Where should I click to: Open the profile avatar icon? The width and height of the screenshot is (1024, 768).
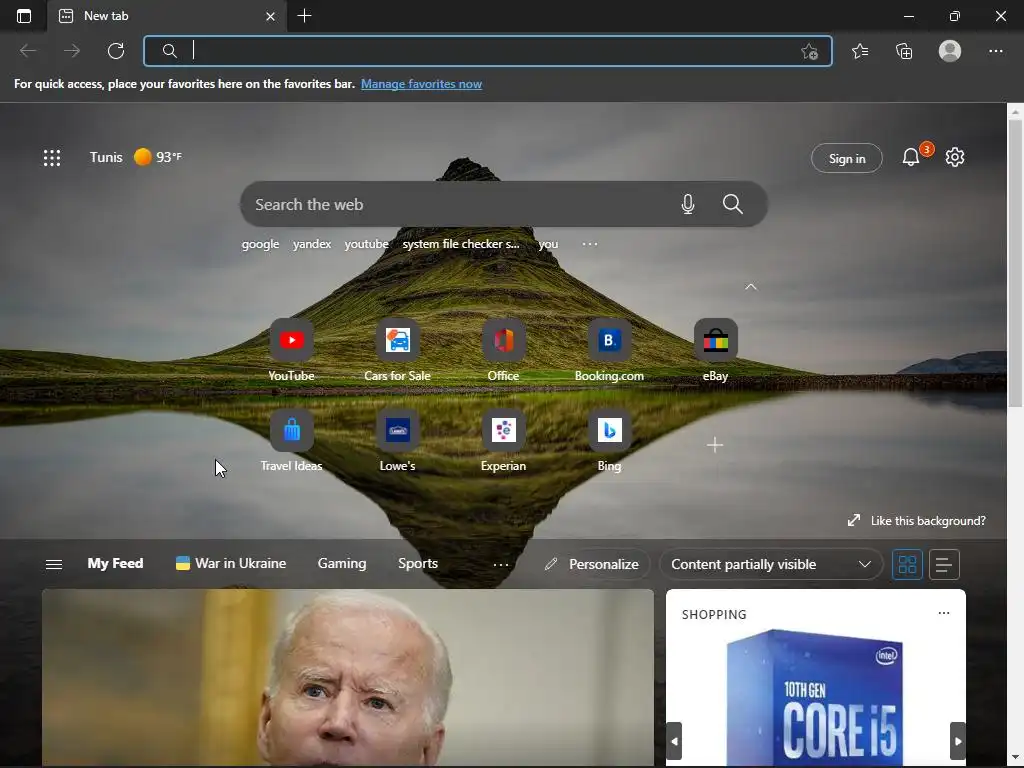(x=950, y=51)
